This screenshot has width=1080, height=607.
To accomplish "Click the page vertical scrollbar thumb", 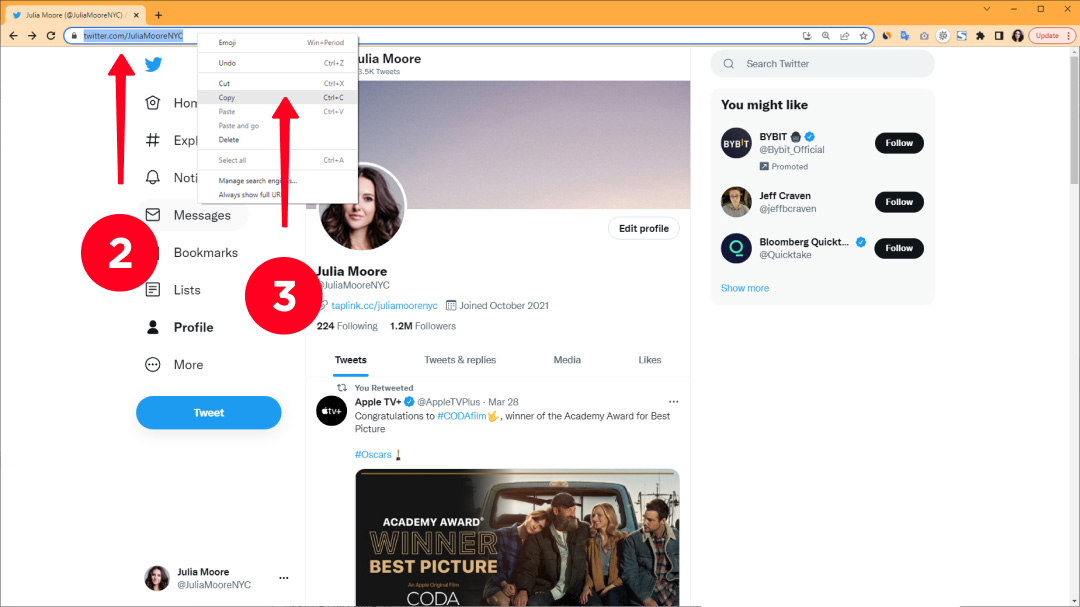I will (x=1074, y=121).
